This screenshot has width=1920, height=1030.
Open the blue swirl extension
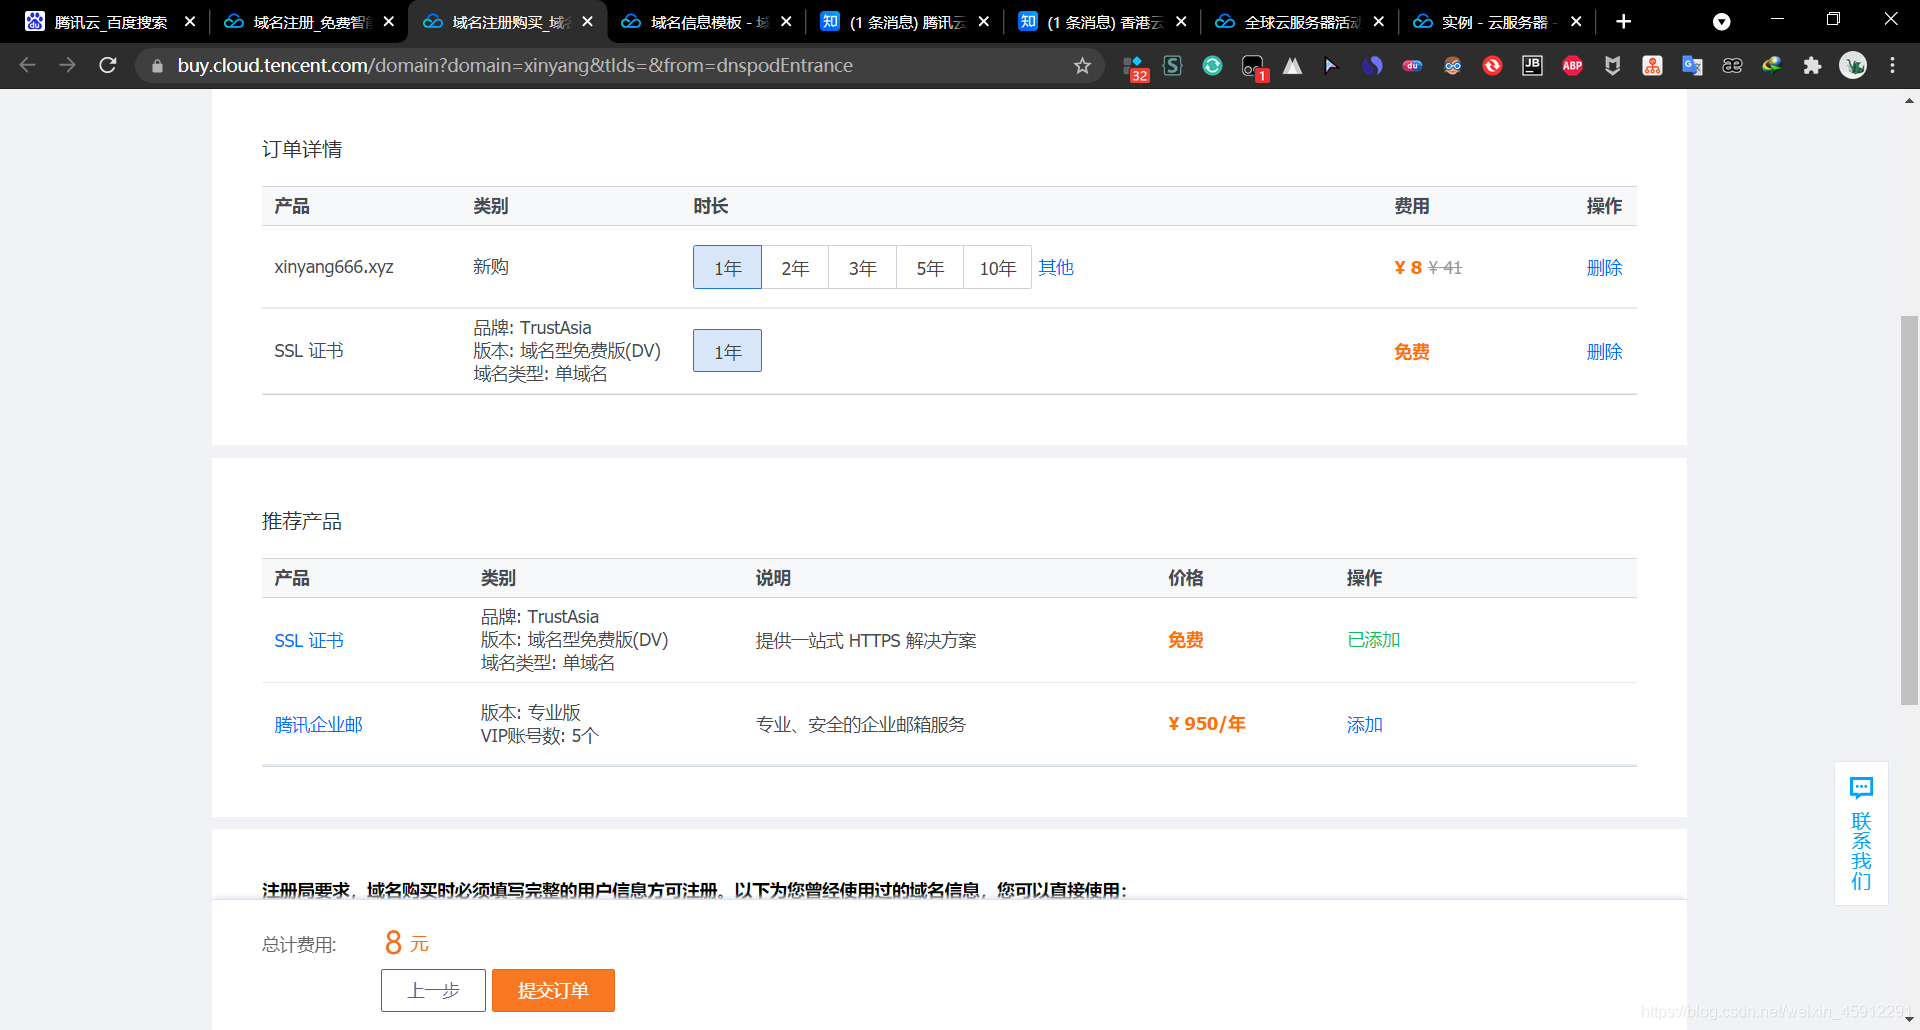(x=1372, y=66)
